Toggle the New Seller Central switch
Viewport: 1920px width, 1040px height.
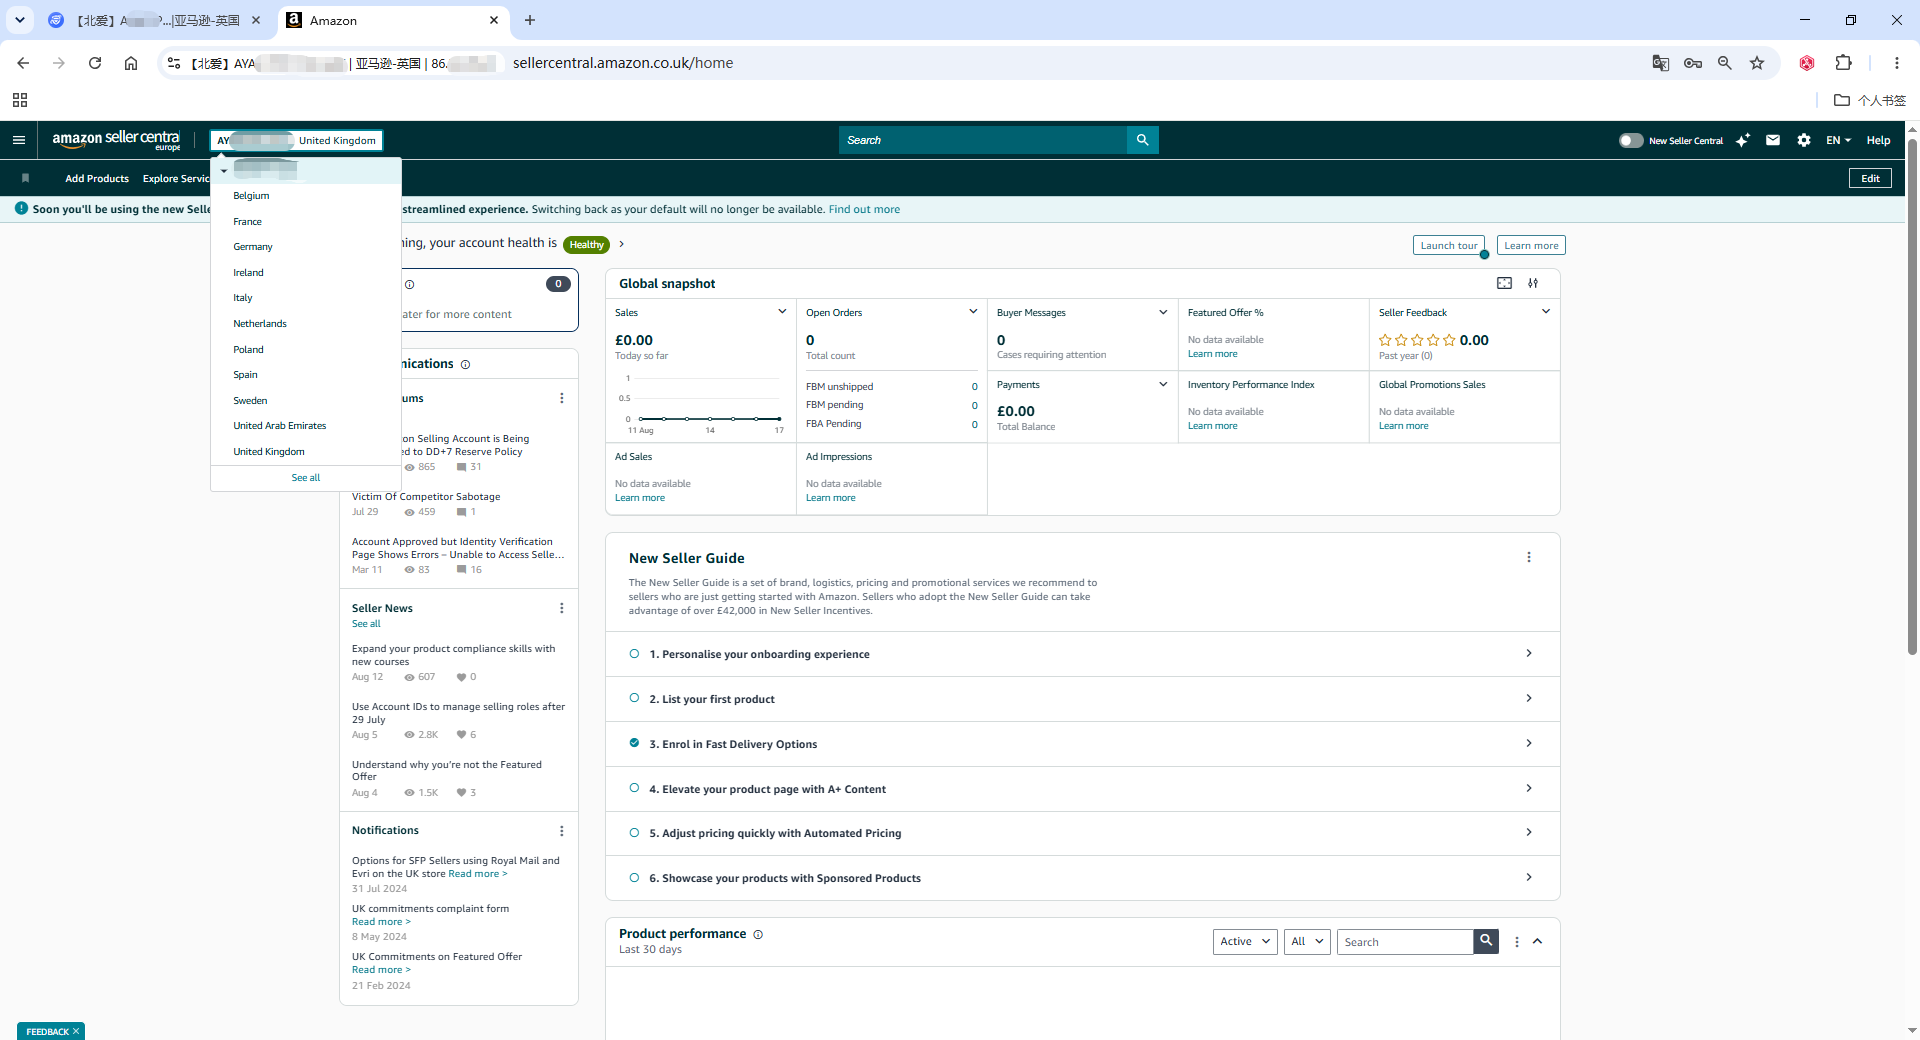[1631, 140]
